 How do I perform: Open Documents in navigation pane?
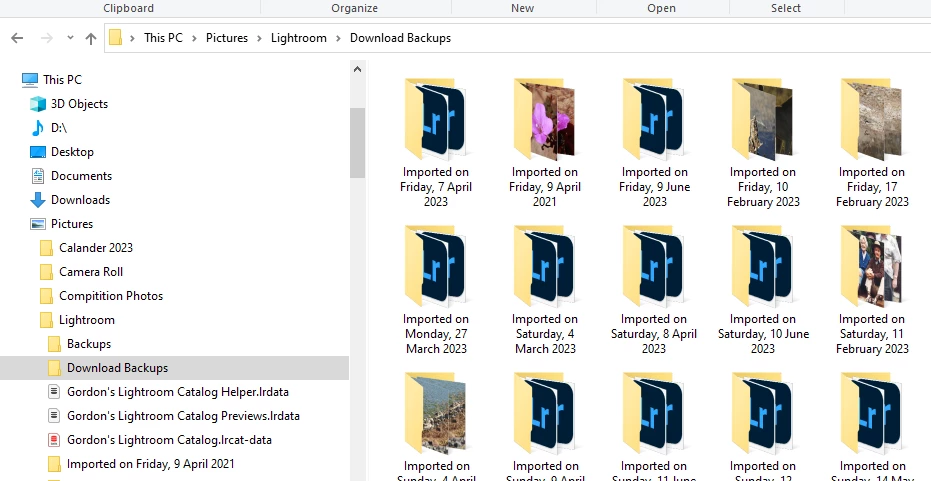click(81, 176)
